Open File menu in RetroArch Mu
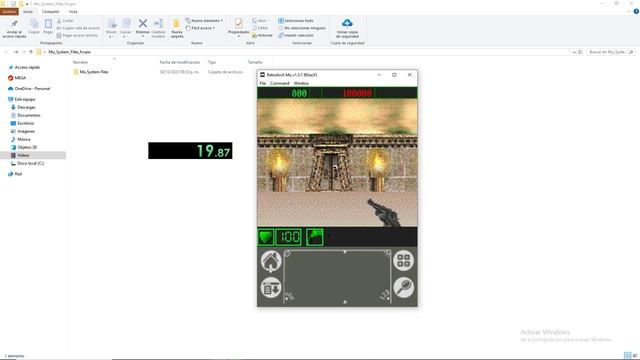This screenshot has width=640, height=360. coord(262,83)
